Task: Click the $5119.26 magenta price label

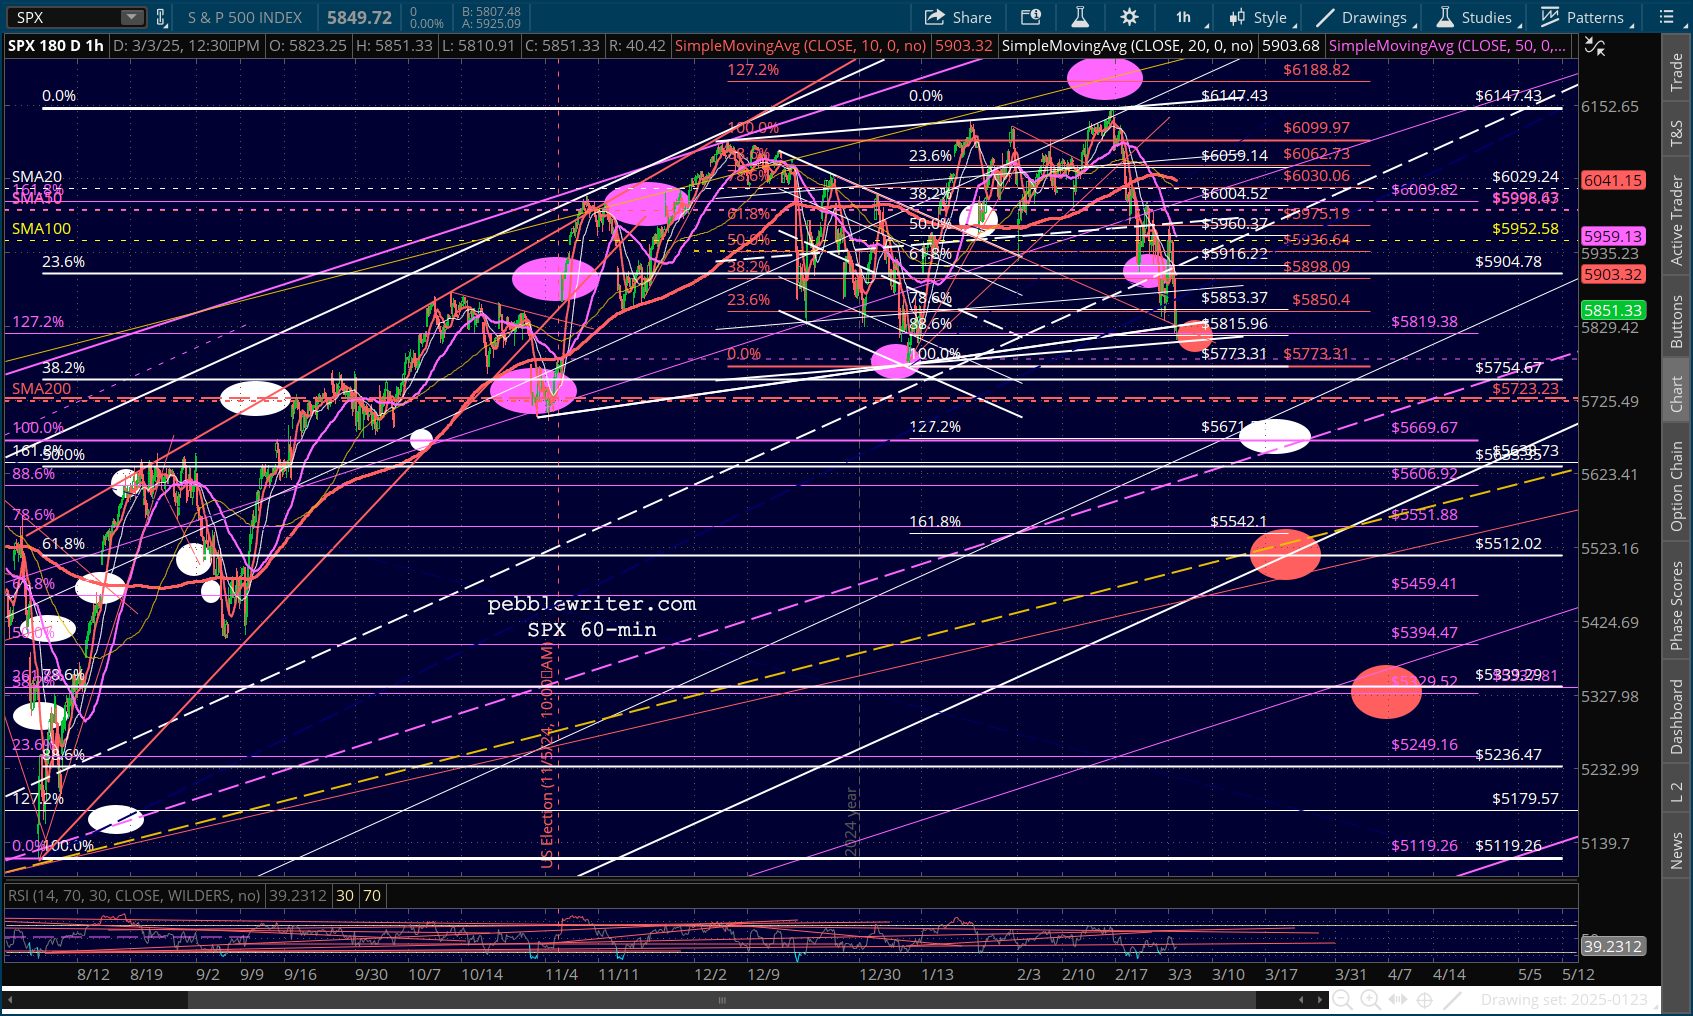Action: pyautogui.click(x=1424, y=846)
